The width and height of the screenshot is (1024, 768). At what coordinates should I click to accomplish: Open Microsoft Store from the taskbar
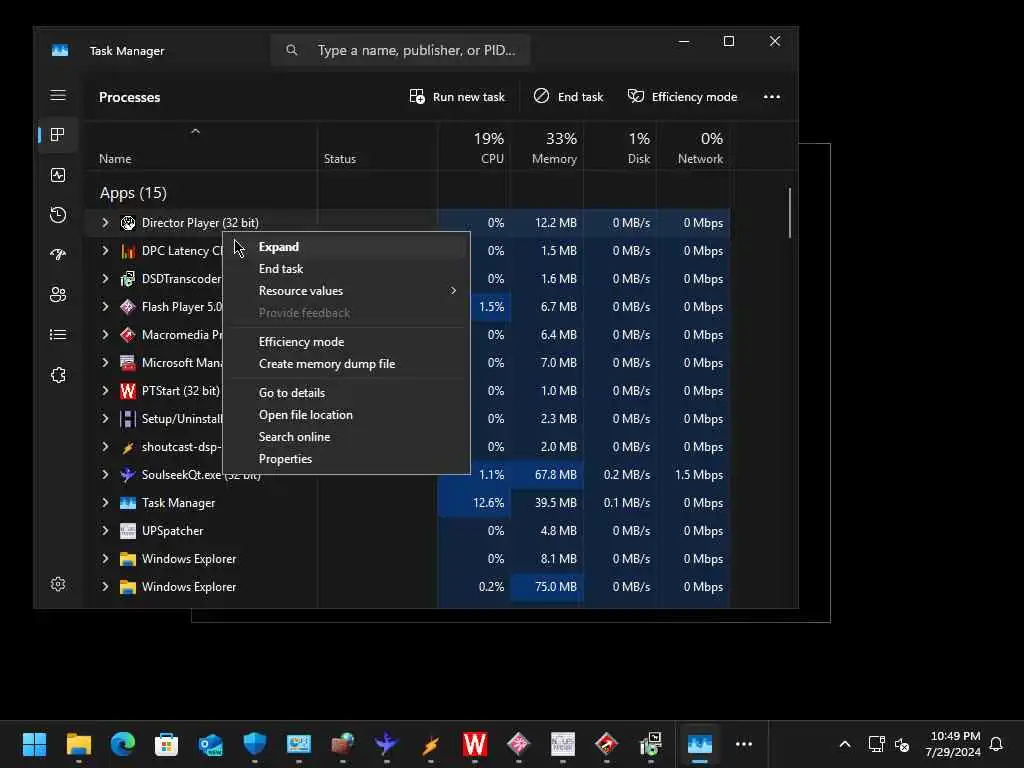pyautogui.click(x=166, y=744)
